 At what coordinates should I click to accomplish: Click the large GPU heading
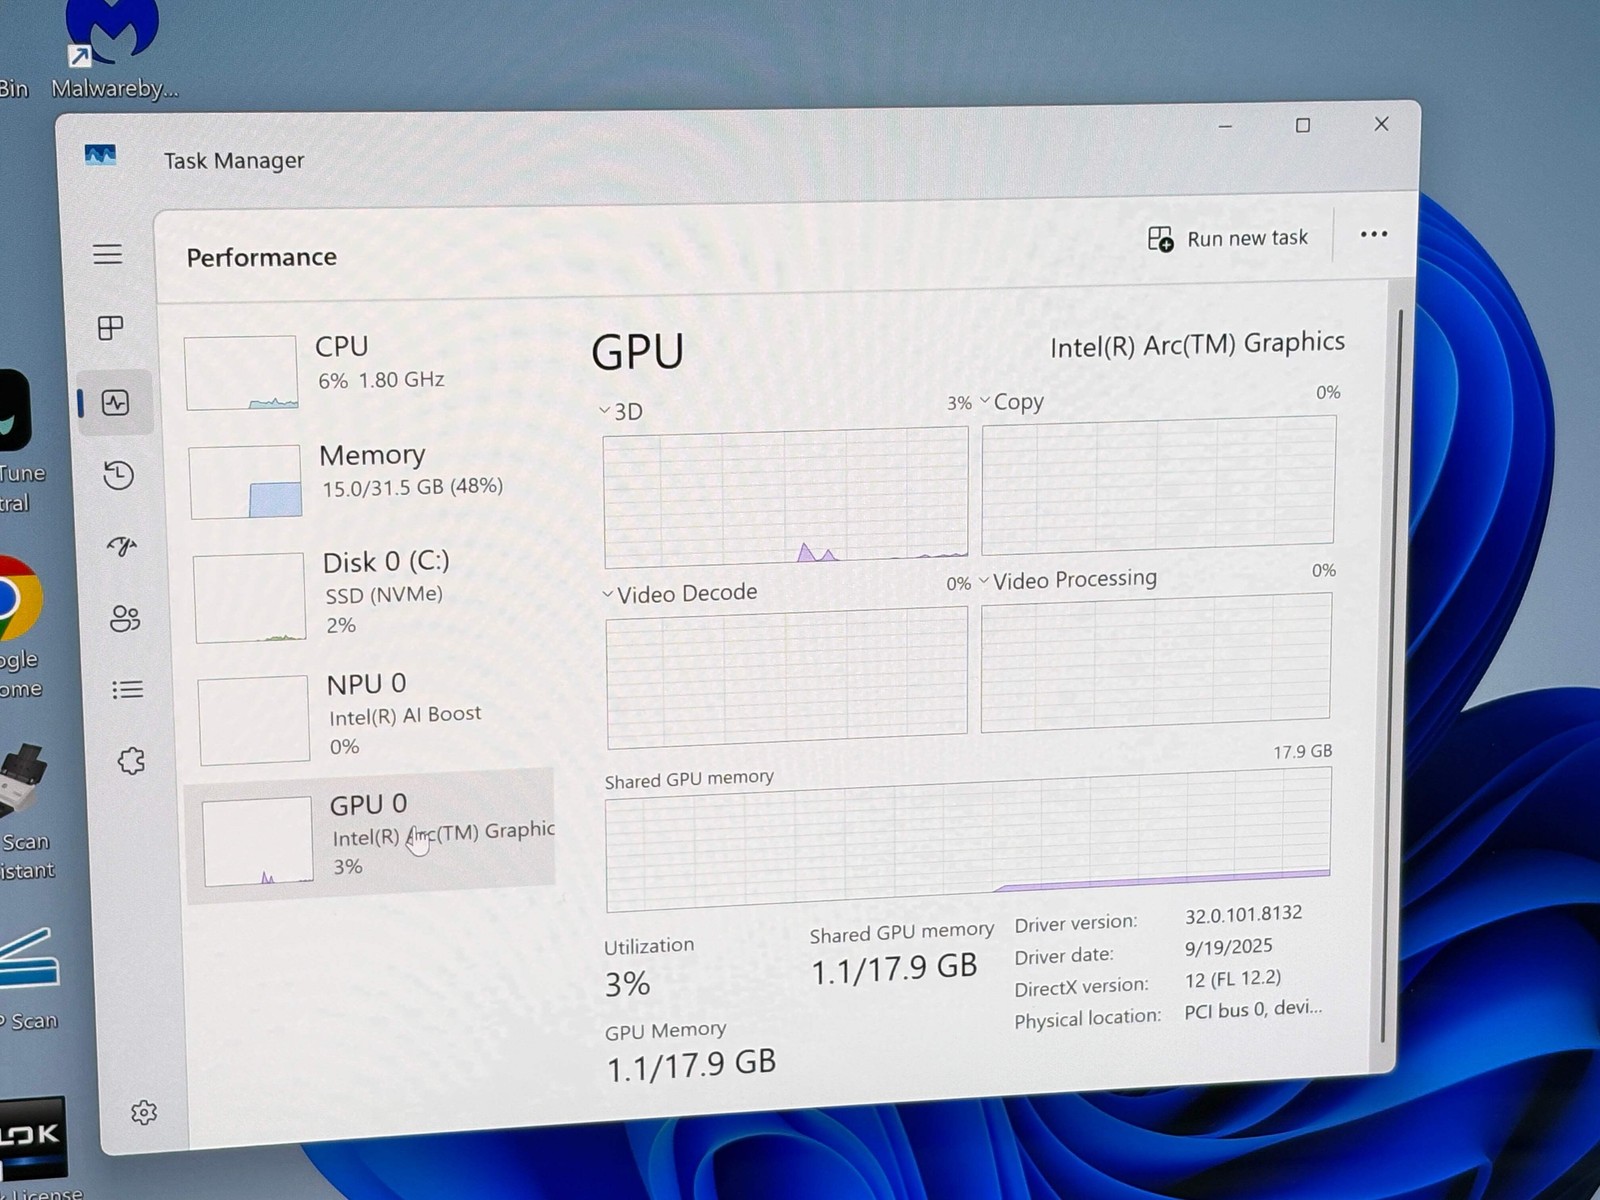[638, 352]
